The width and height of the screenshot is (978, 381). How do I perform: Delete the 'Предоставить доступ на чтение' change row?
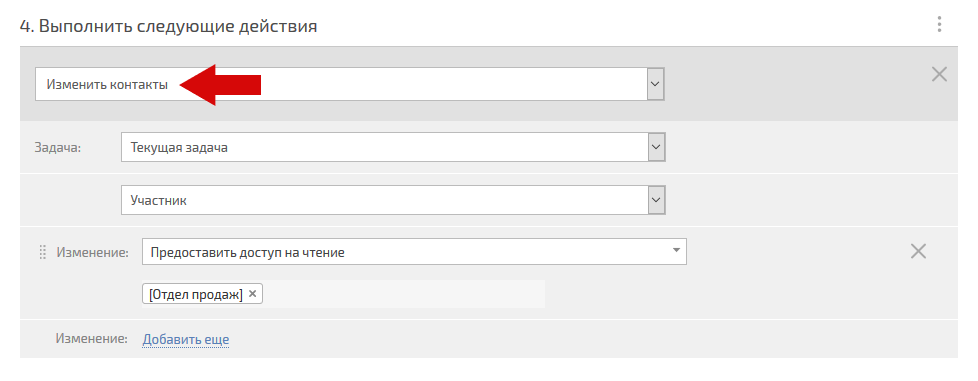coord(918,251)
